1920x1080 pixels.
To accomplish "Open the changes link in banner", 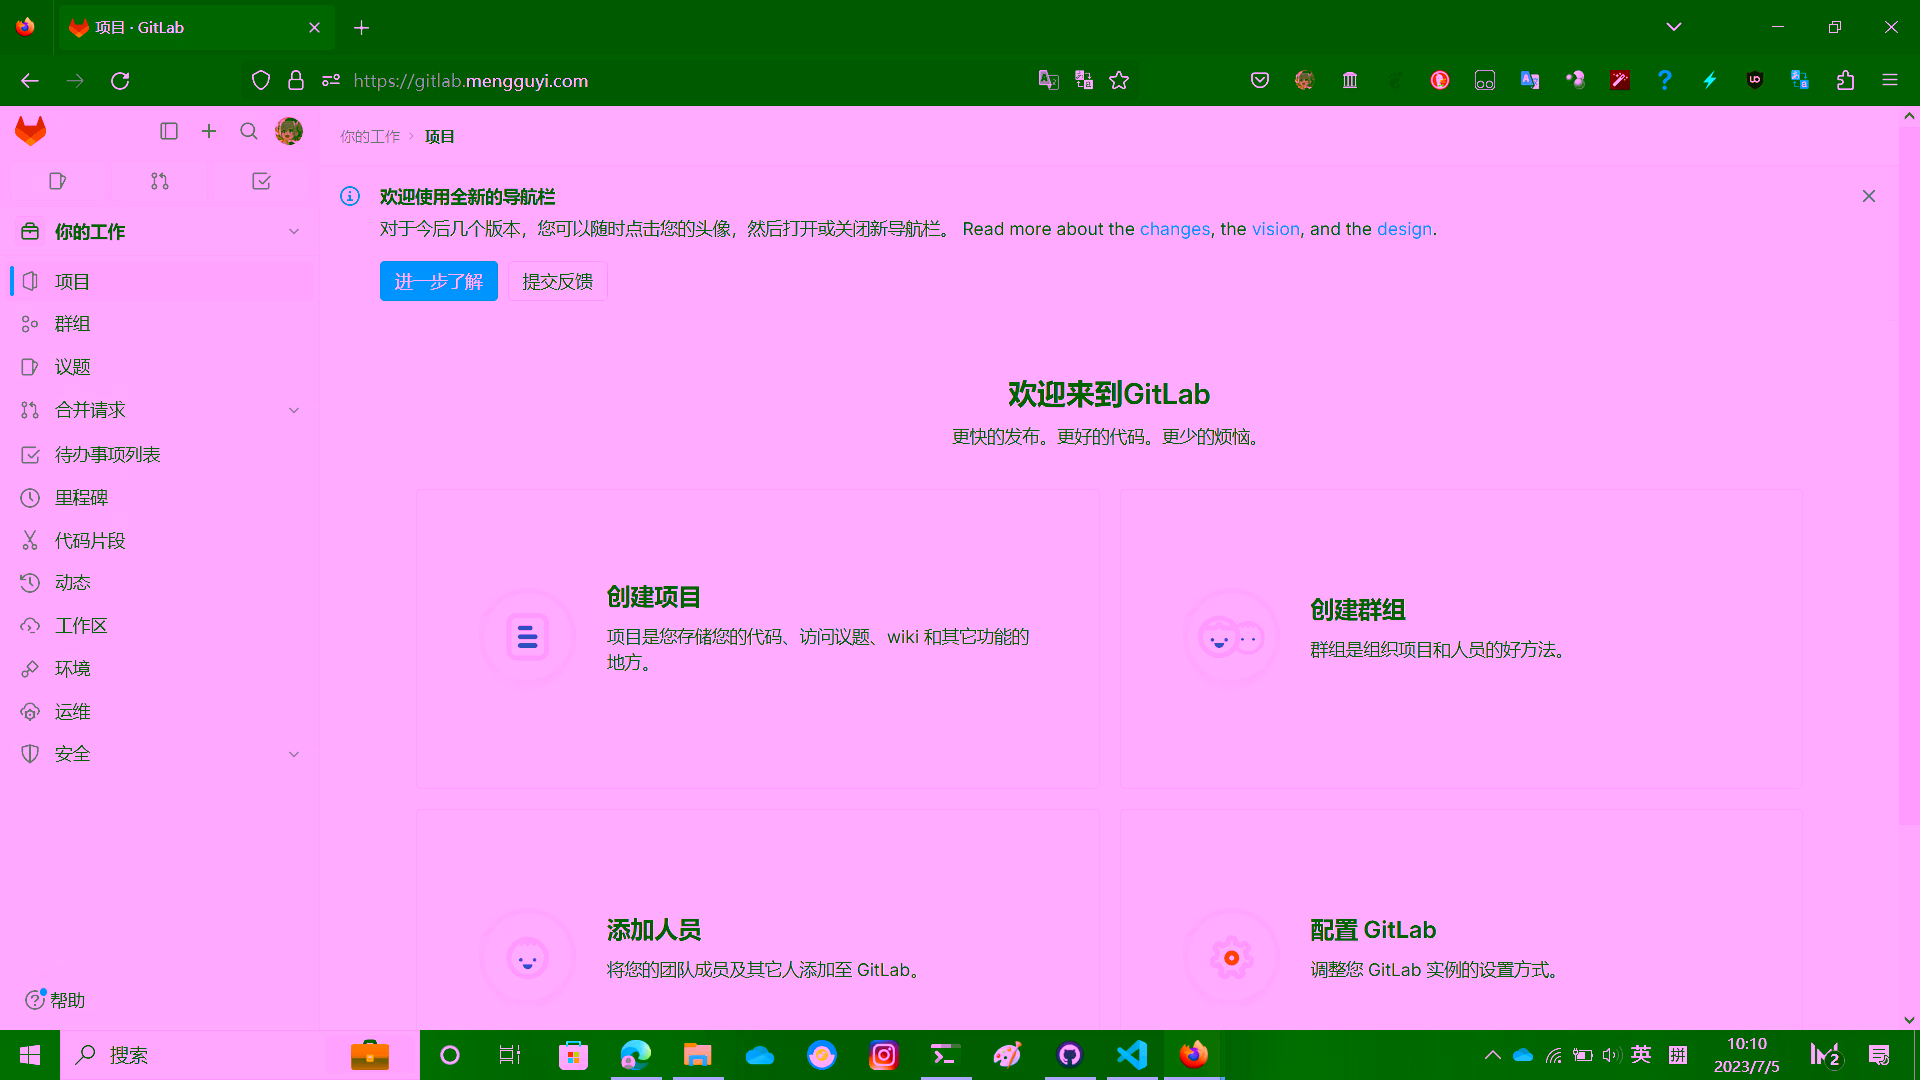I will point(1174,229).
